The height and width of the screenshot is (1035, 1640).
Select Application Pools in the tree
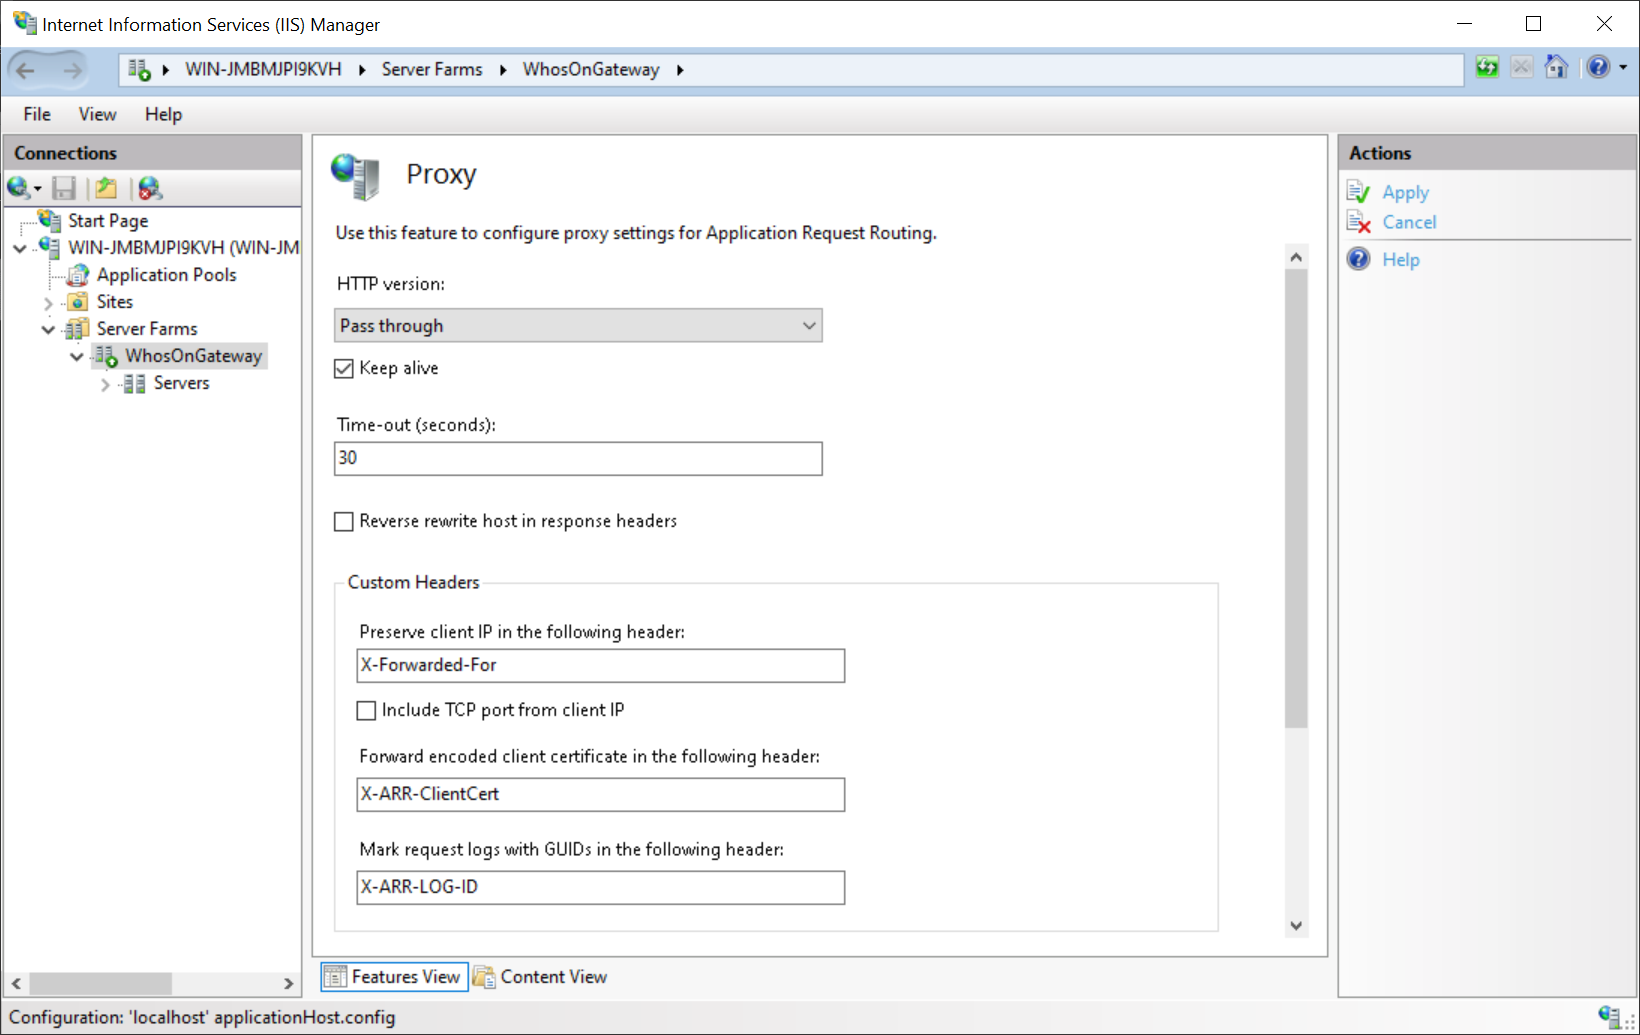click(x=166, y=275)
